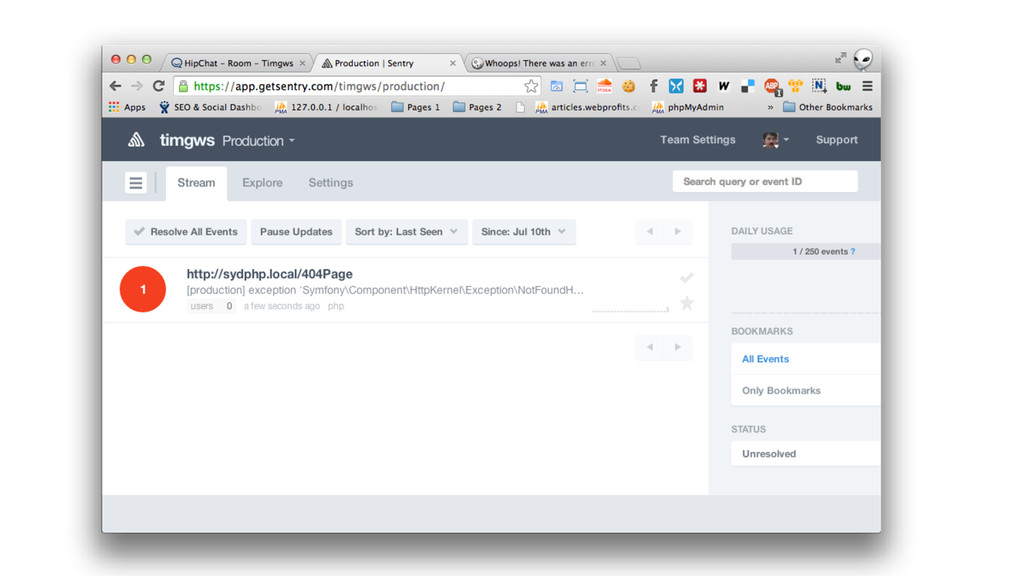The width and height of the screenshot is (1024, 576).
Task: Select the Production | Sentry browser tab
Action: tap(388, 63)
